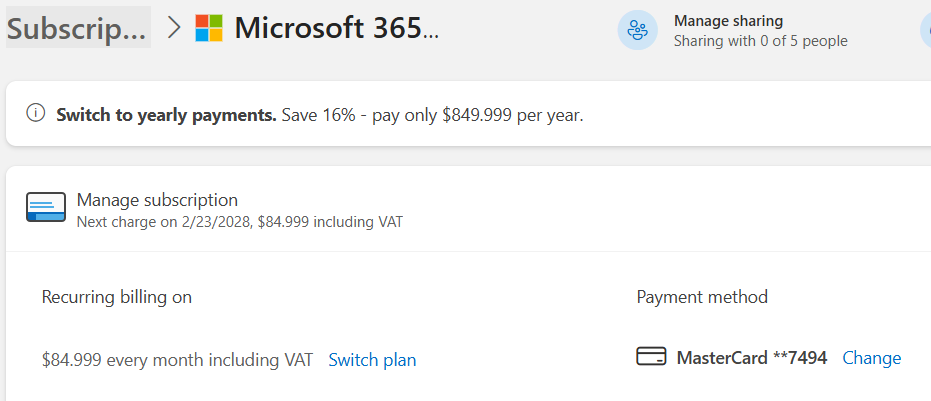The width and height of the screenshot is (931, 401).
Task: Click the info circle icon in banner
Action: tap(36, 113)
